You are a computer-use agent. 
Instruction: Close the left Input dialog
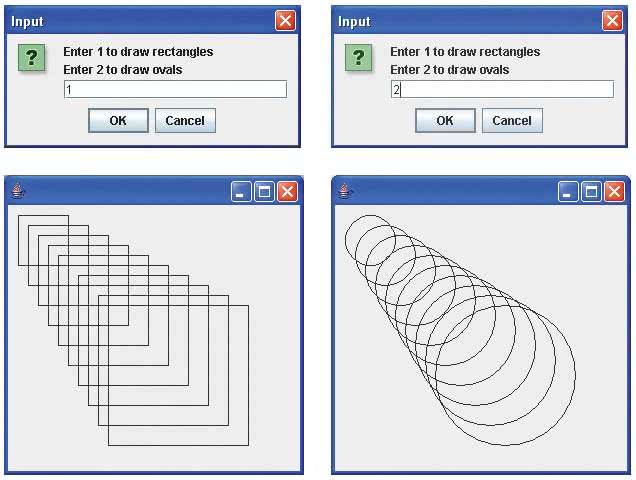pos(286,20)
